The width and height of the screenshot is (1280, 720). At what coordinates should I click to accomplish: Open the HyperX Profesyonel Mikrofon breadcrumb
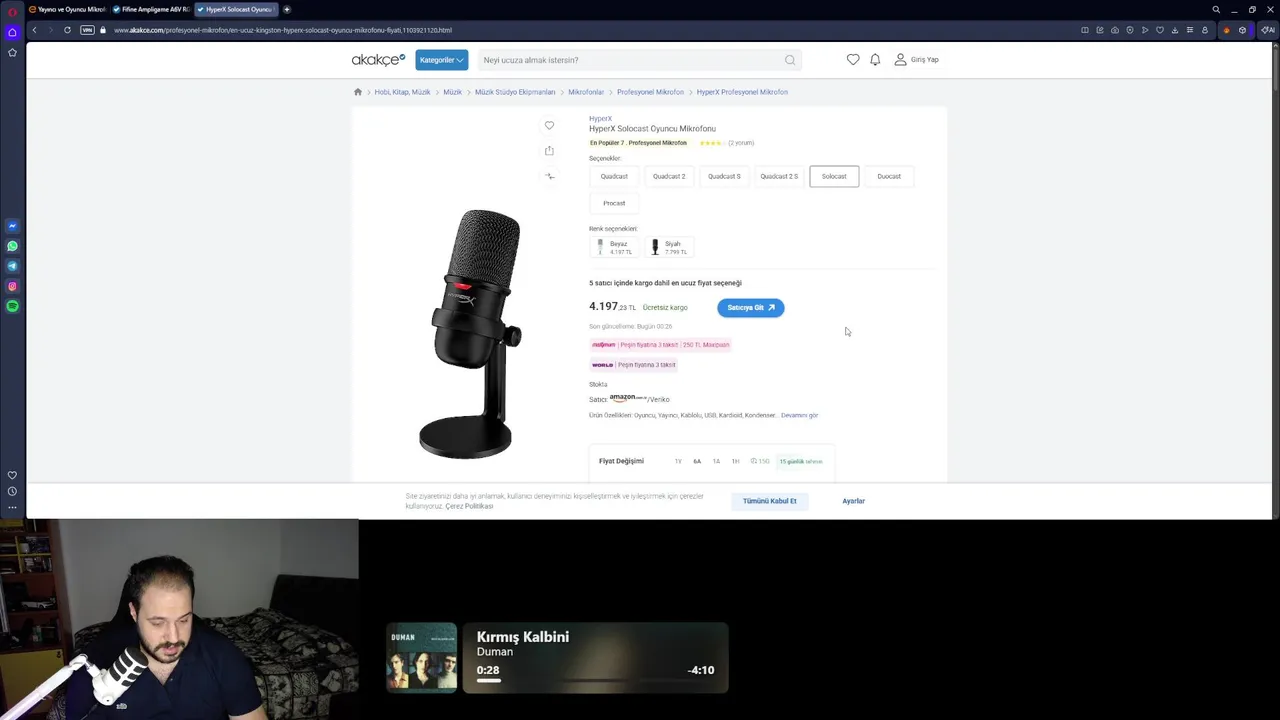pos(742,92)
